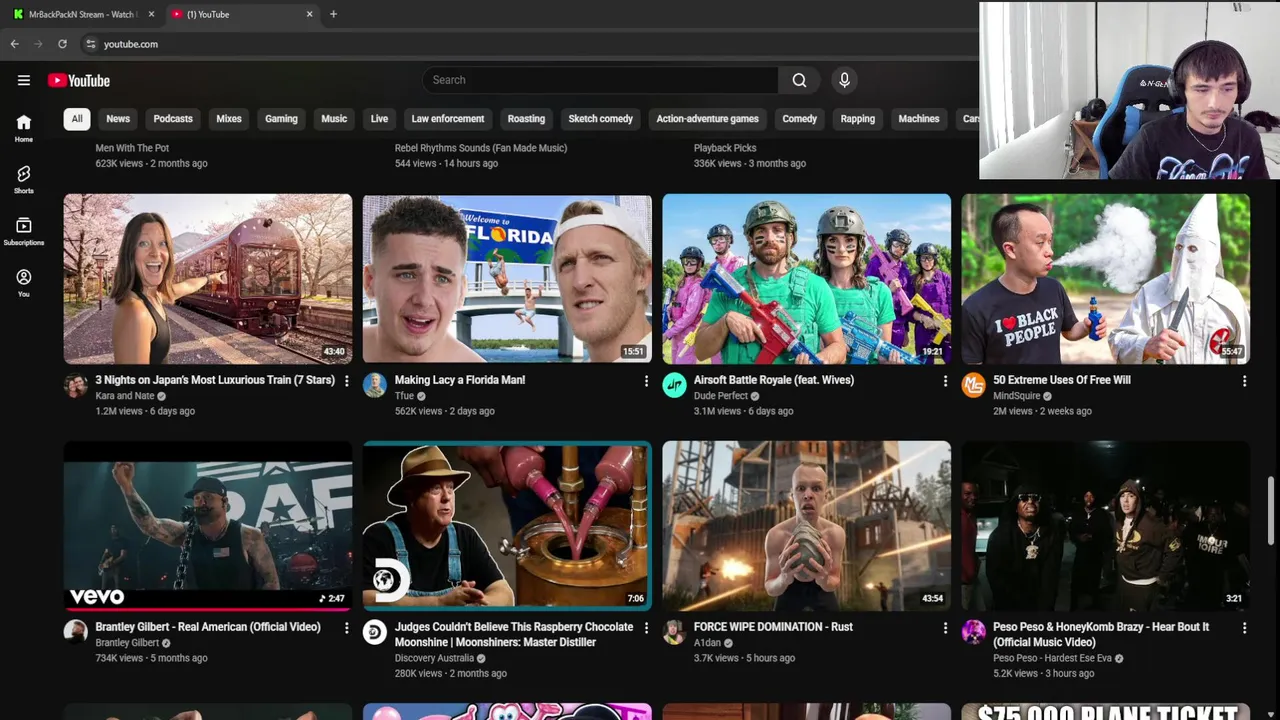Open the 3 Nights on Japan's Train title

click(x=215, y=380)
